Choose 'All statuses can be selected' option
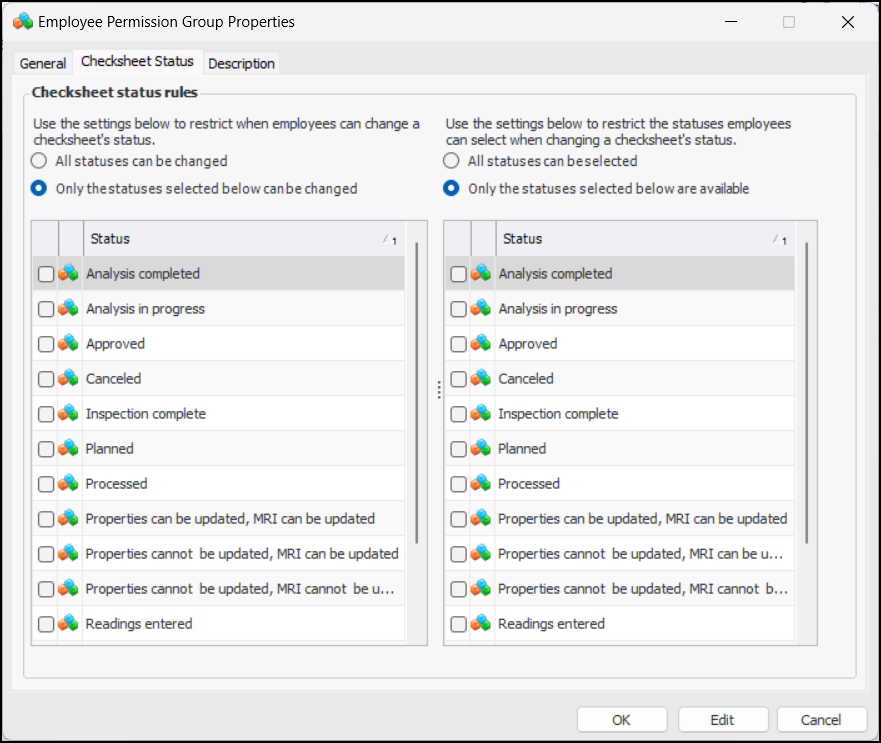 click(452, 161)
